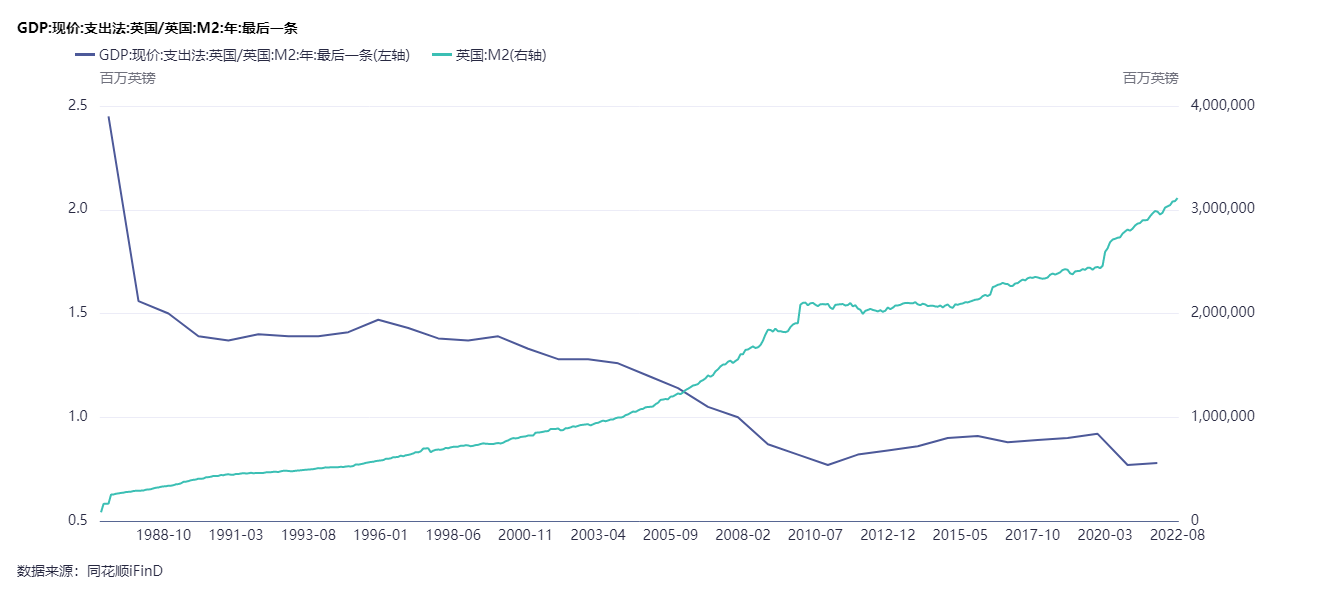Select the chart title at top

(157, 28)
